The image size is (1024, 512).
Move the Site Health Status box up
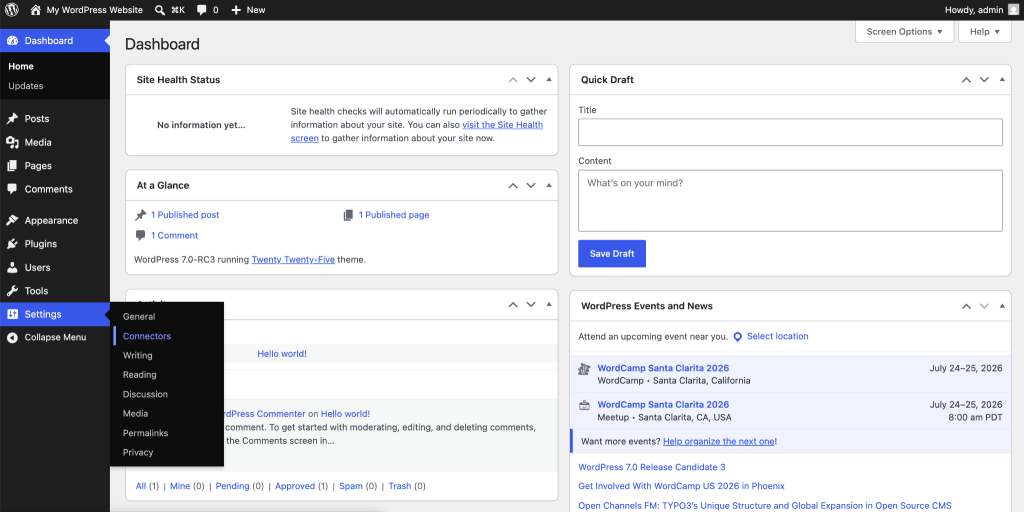[513, 80]
